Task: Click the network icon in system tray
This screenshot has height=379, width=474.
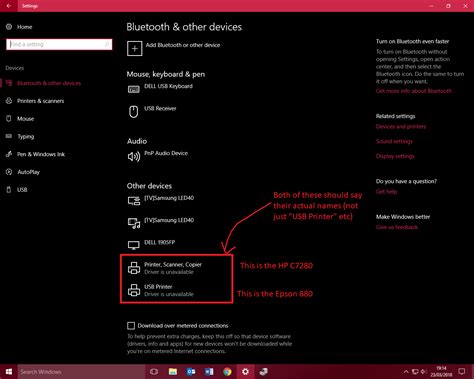Action: coord(415,371)
